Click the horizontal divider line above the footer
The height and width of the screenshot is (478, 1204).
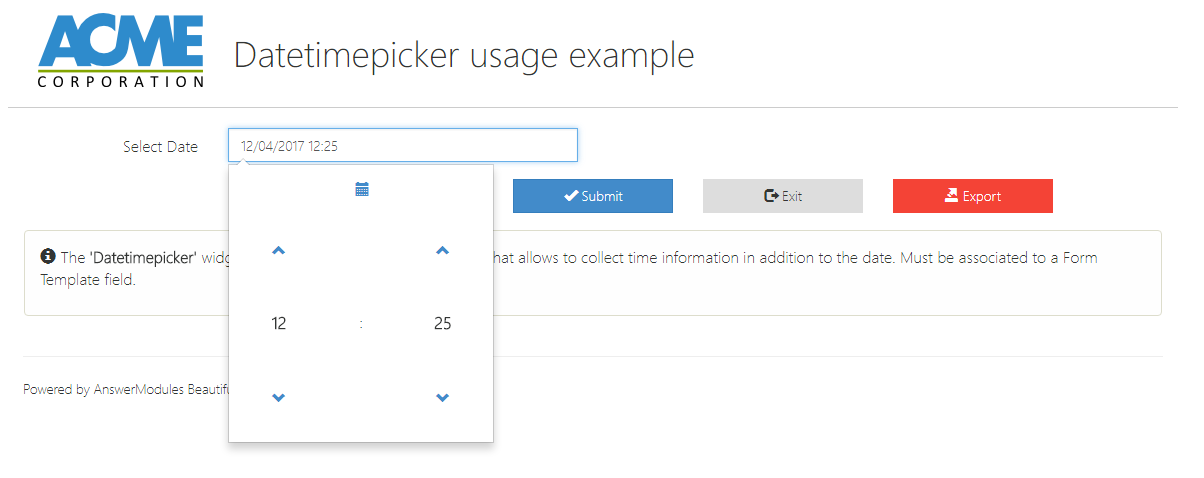(x=800, y=356)
